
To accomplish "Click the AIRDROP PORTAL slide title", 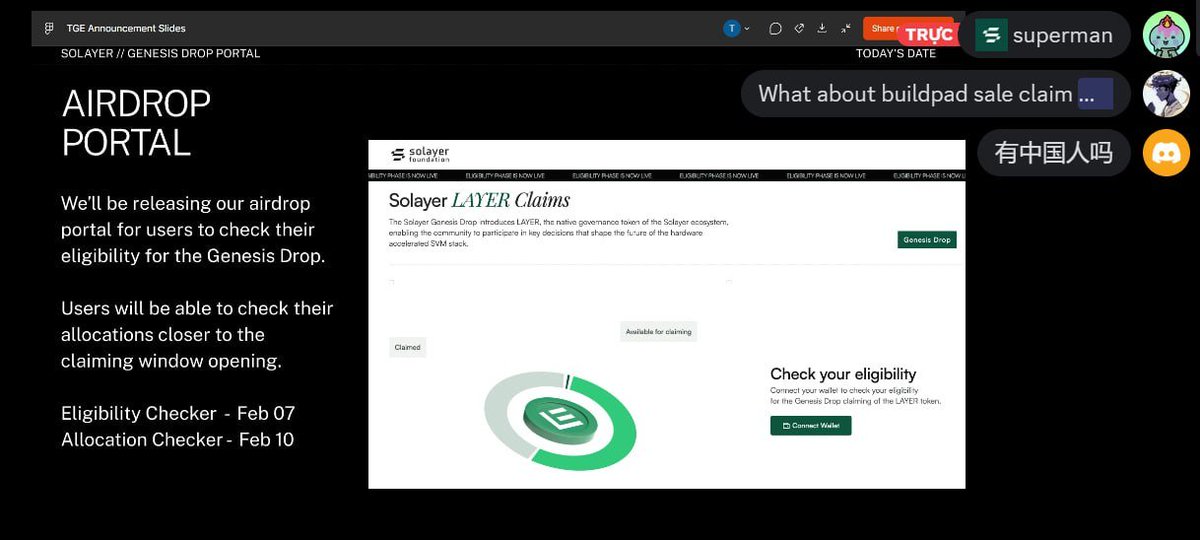I will [x=136, y=123].
